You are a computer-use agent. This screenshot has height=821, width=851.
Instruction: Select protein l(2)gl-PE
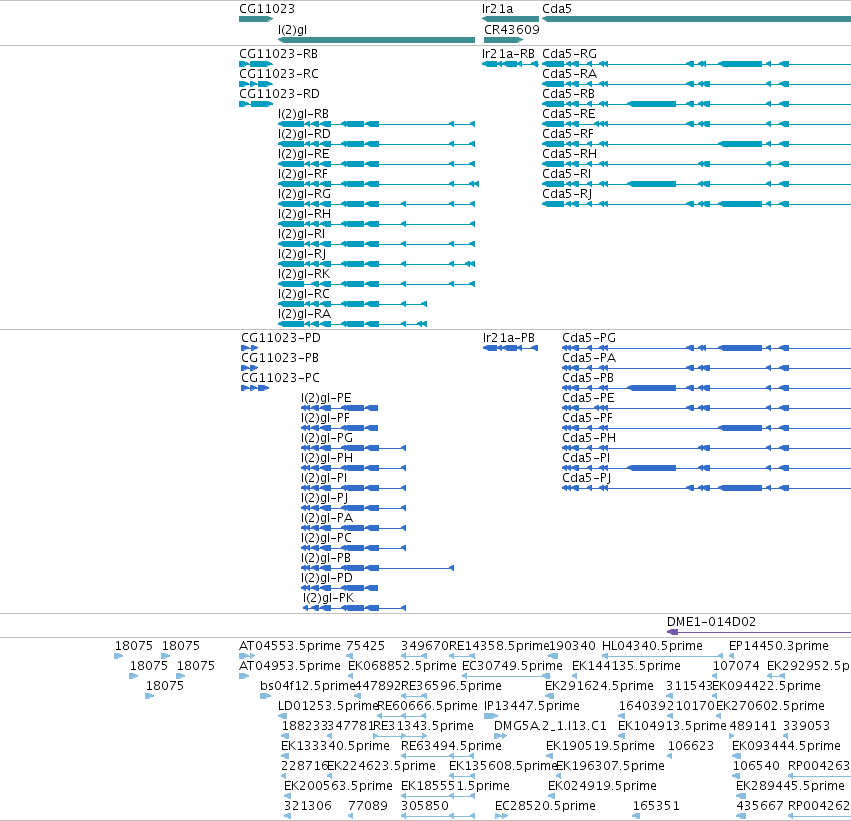[x=340, y=408]
